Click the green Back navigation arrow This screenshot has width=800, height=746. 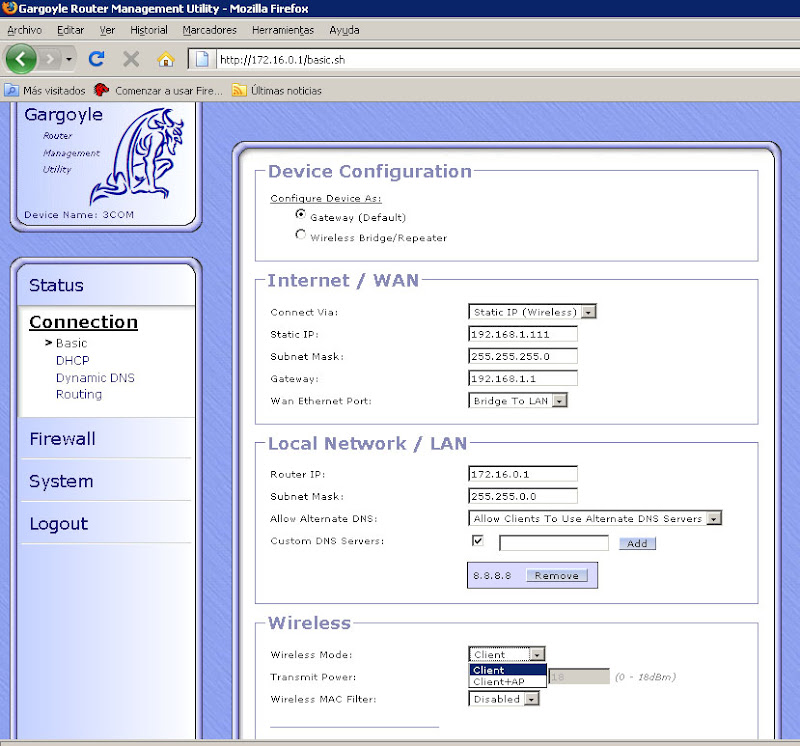tap(21, 59)
